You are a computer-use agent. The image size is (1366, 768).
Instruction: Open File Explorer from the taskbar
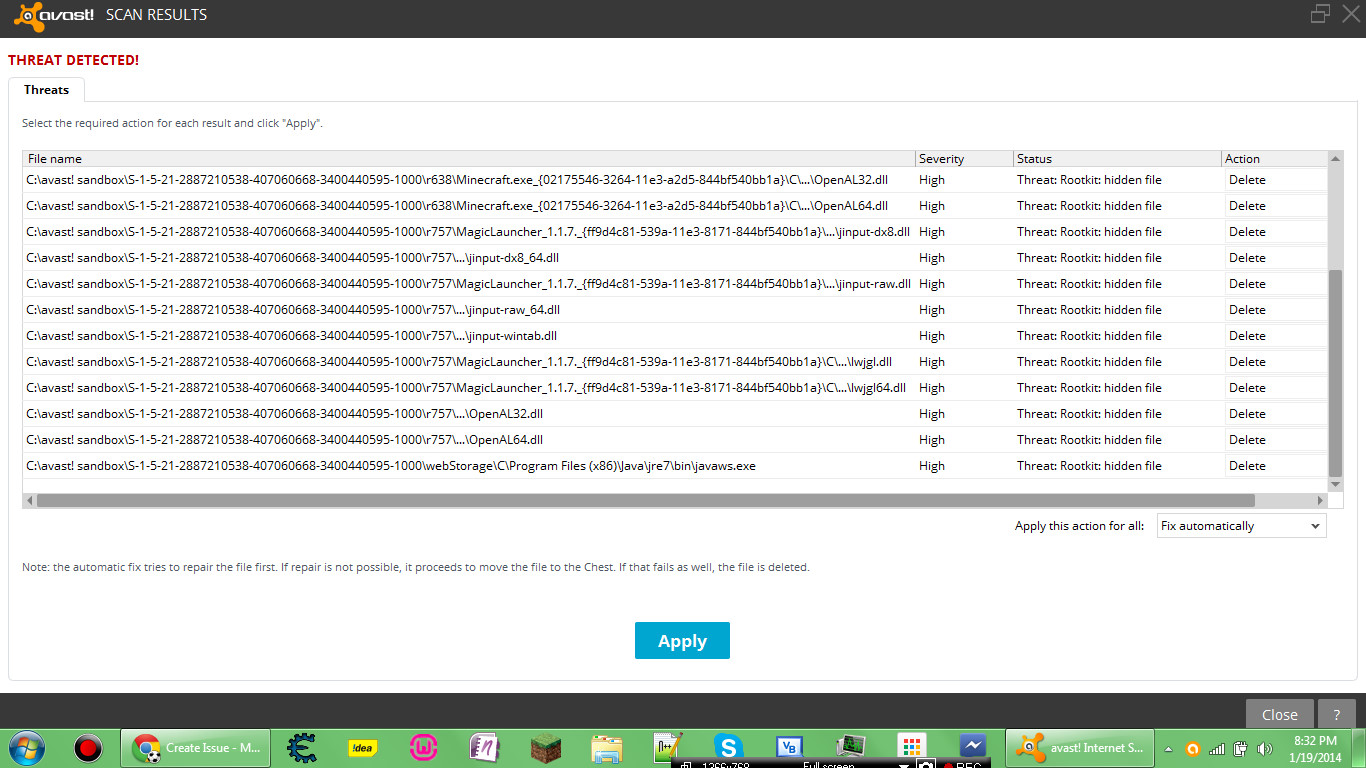(607, 747)
